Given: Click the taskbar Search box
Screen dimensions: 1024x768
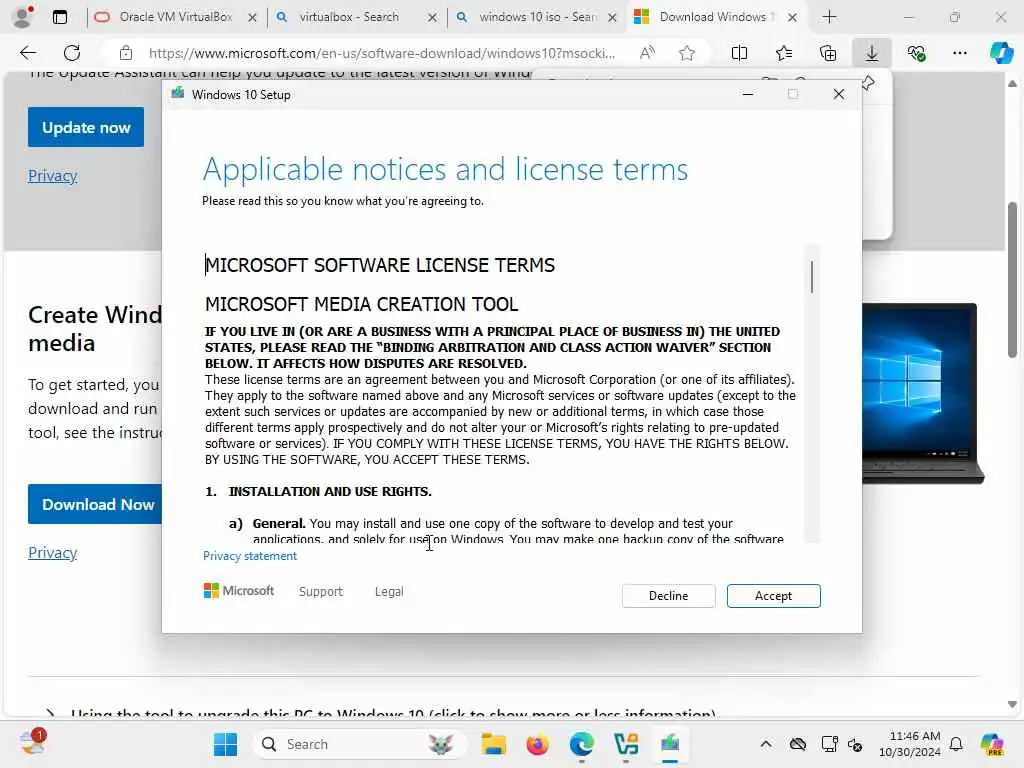Looking at the screenshot, I should pyautogui.click(x=360, y=744).
